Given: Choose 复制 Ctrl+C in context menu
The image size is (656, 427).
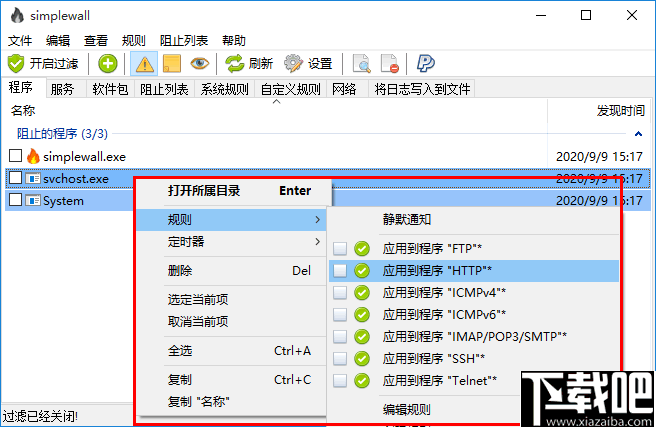Looking at the screenshot, I should coord(231,380).
